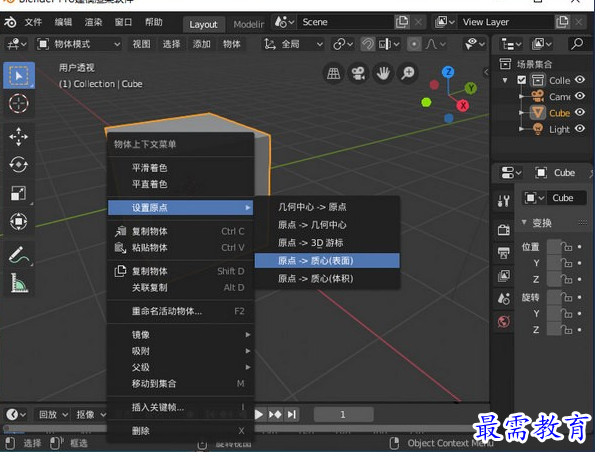This screenshot has width=597, height=459.
Task: Click the View Layer name field
Action: pyautogui.click(x=506, y=22)
